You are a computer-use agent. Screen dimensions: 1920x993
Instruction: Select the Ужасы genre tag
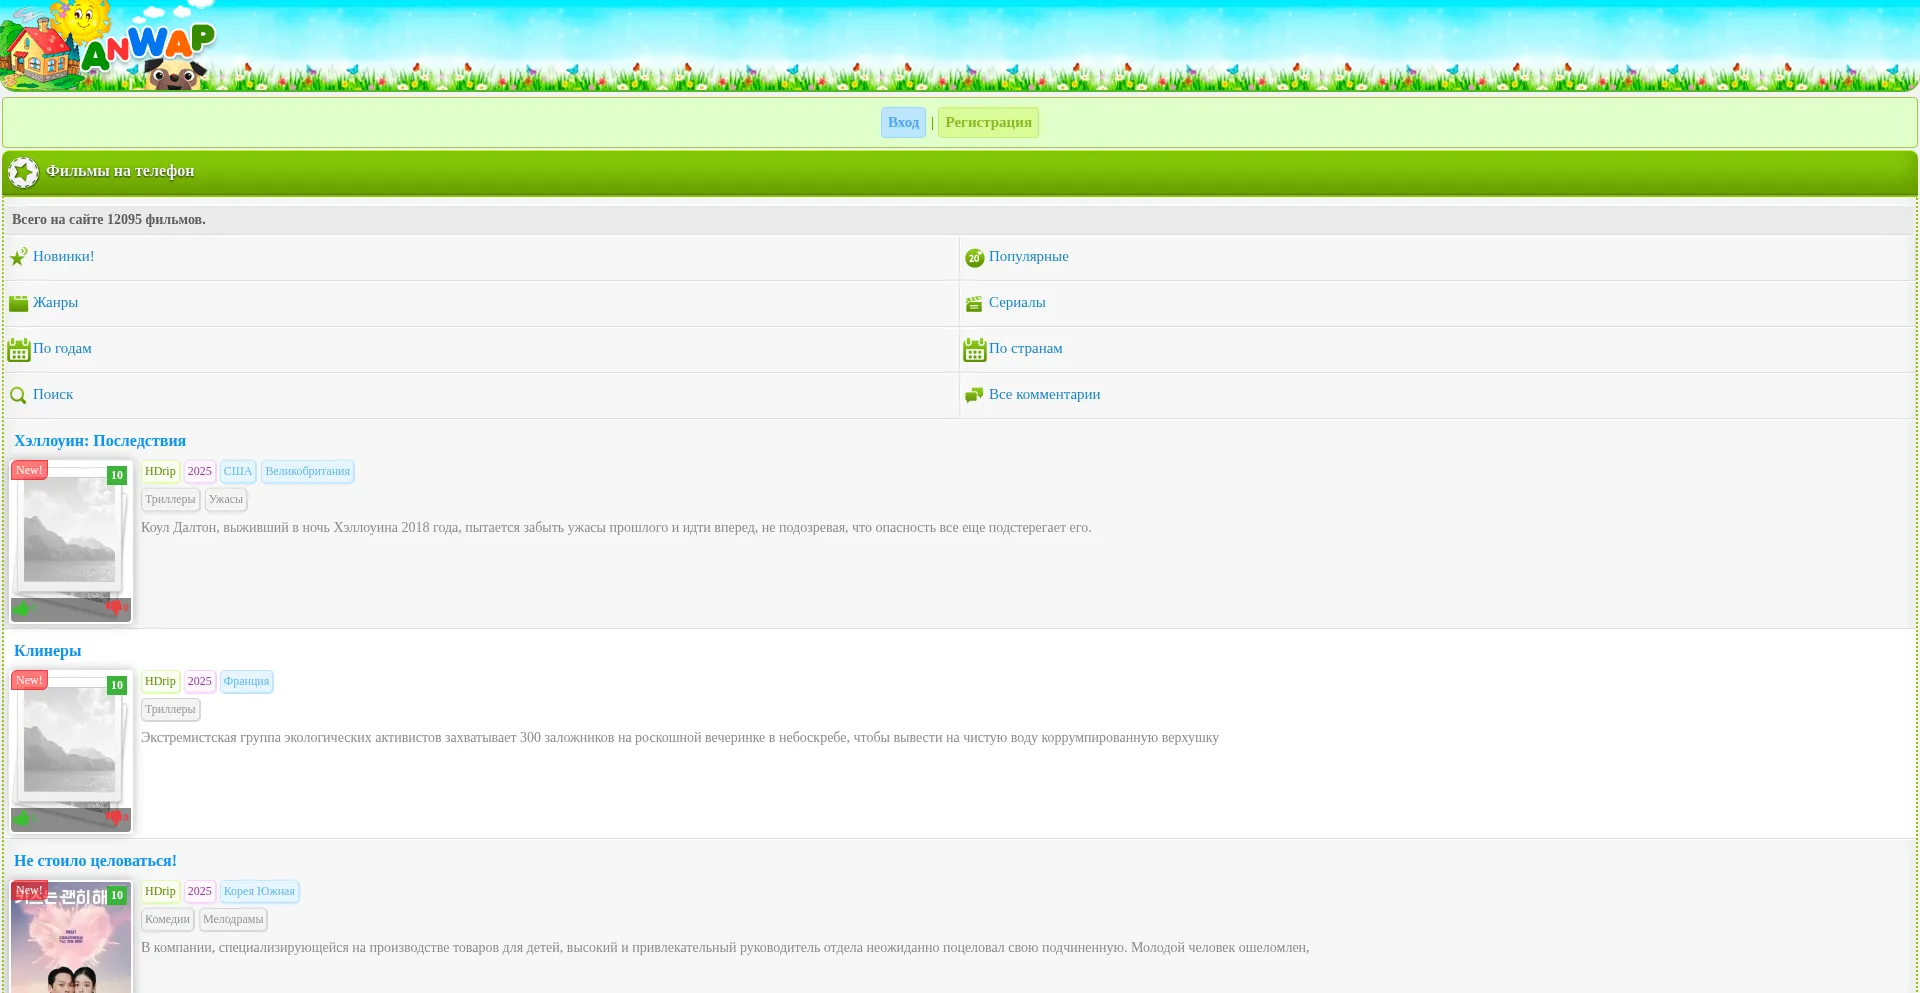point(226,500)
